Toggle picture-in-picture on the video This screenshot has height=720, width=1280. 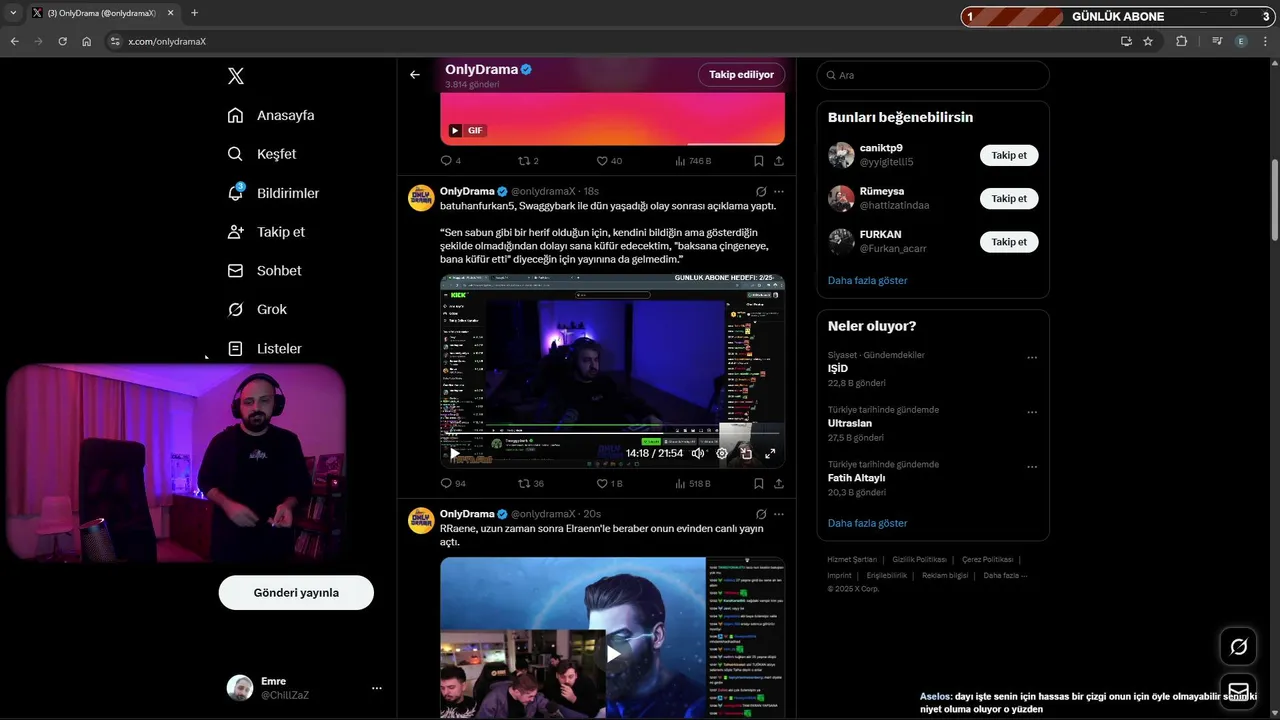[x=746, y=453]
